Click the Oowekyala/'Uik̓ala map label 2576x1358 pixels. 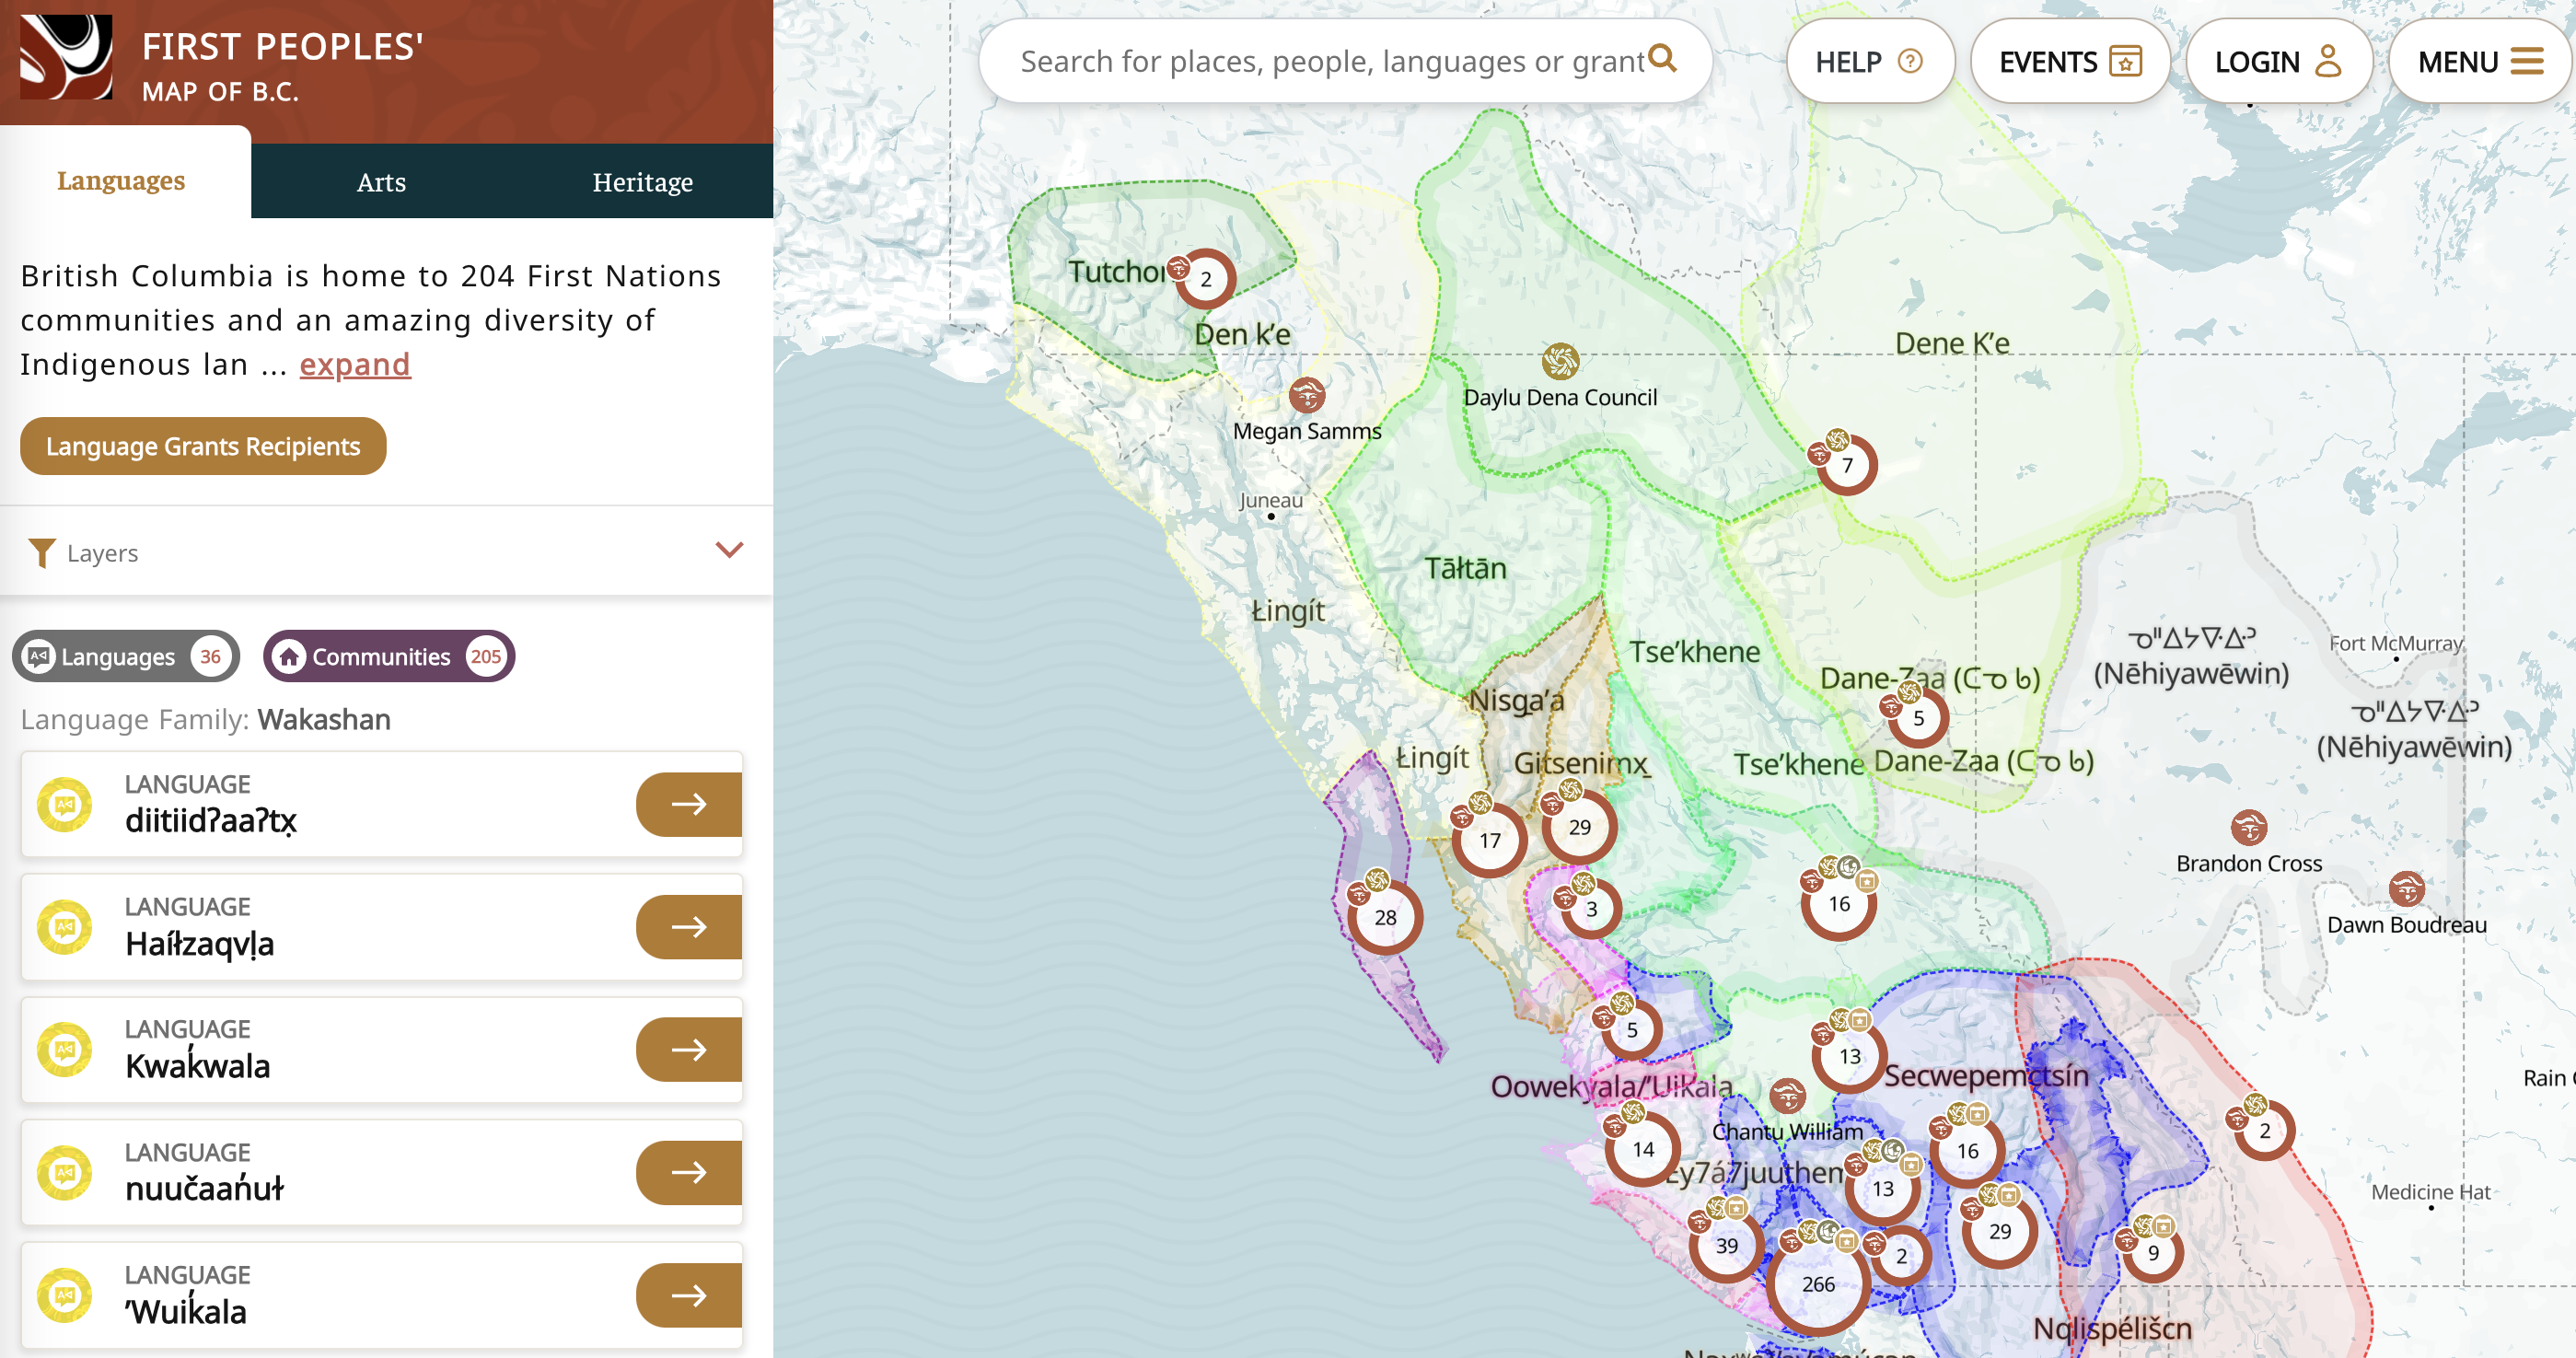coord(1611,1086)
